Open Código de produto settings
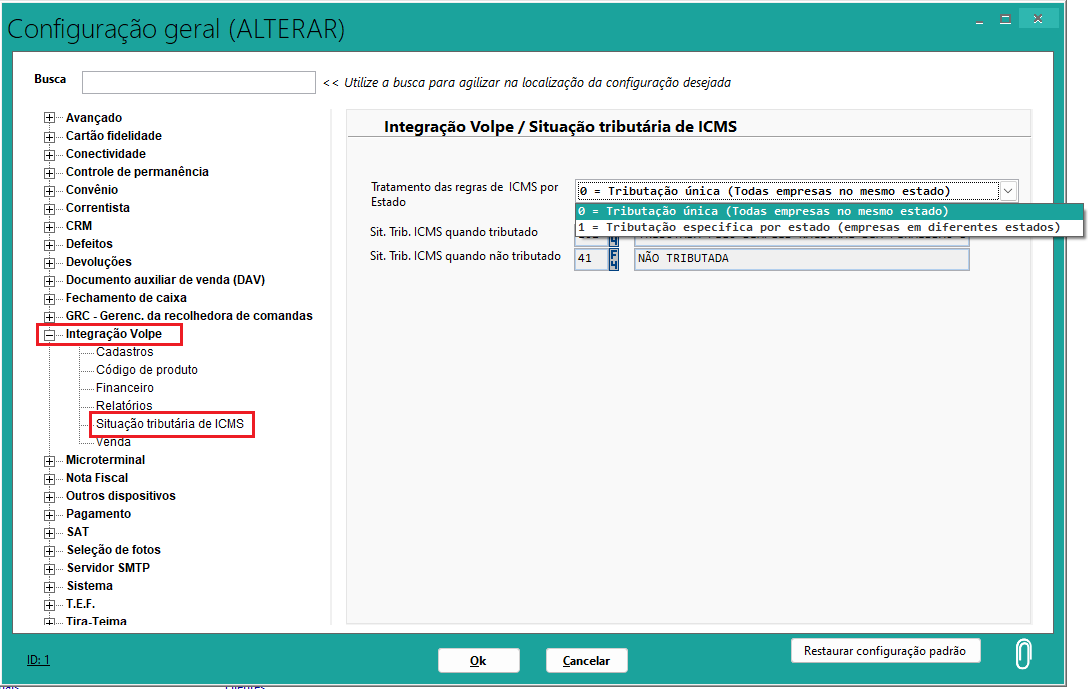This screenshot has height=689, width=1088. coord(146,370)
